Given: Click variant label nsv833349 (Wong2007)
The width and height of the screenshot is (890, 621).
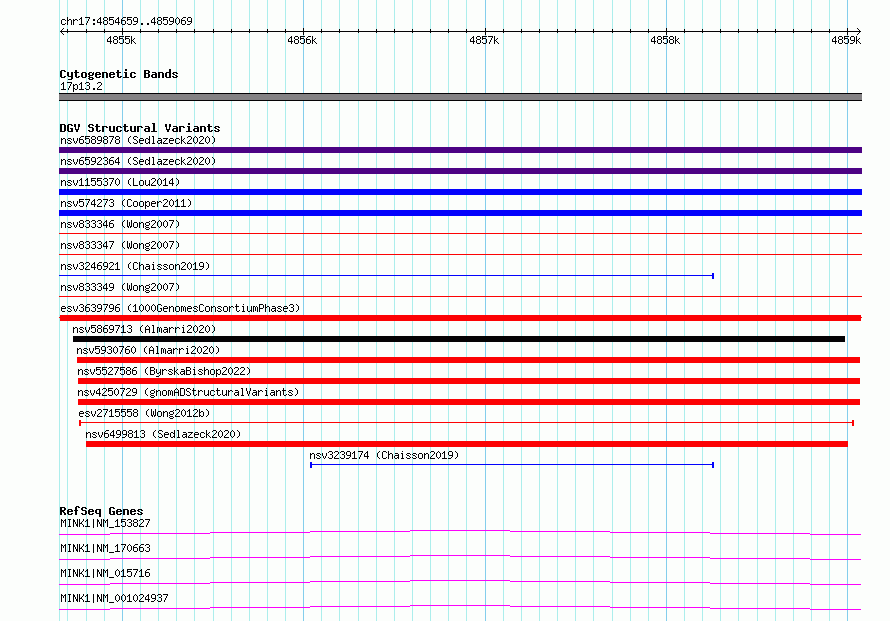Looking at the screenshot, I should 120,287.
